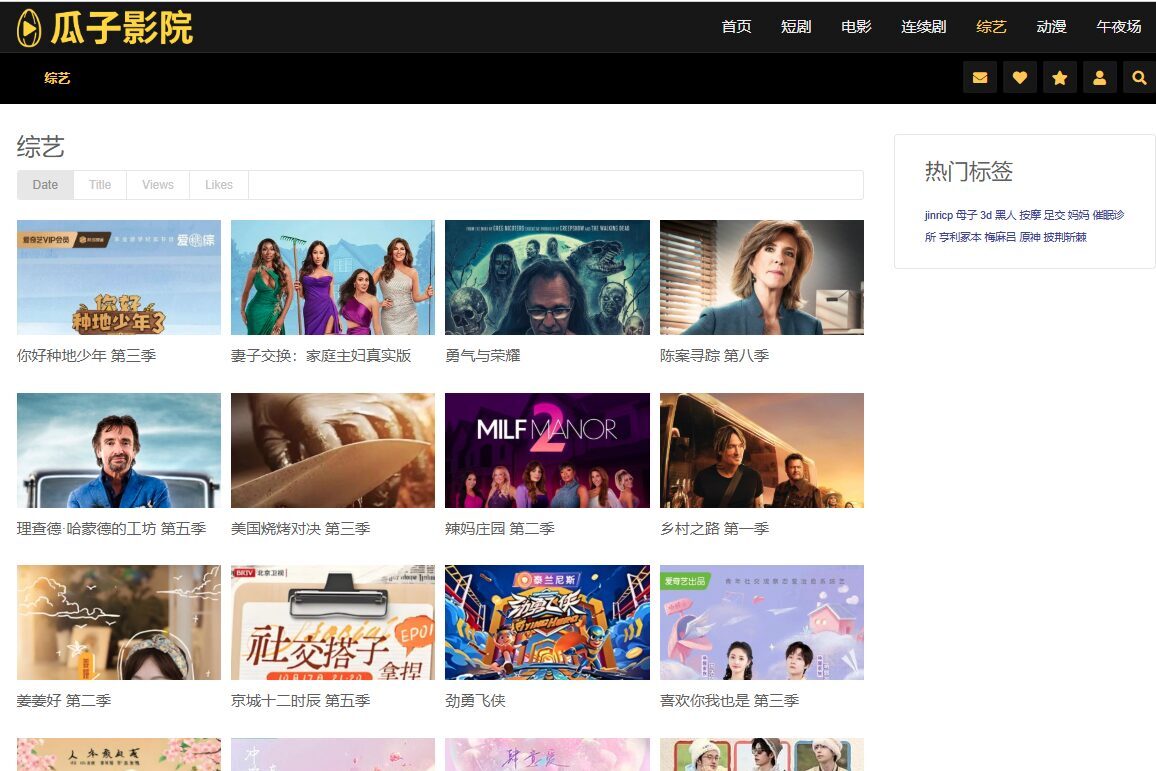
Task: Open the 短剧 navigation menu item
Action: (x=796, y=27)
